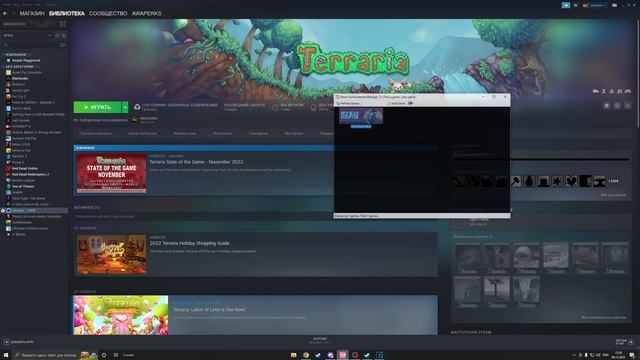Select Red Dead Redemption 2 in library
Image resolution: width=640 pixels, height=360 pixels.
[30, 175]
